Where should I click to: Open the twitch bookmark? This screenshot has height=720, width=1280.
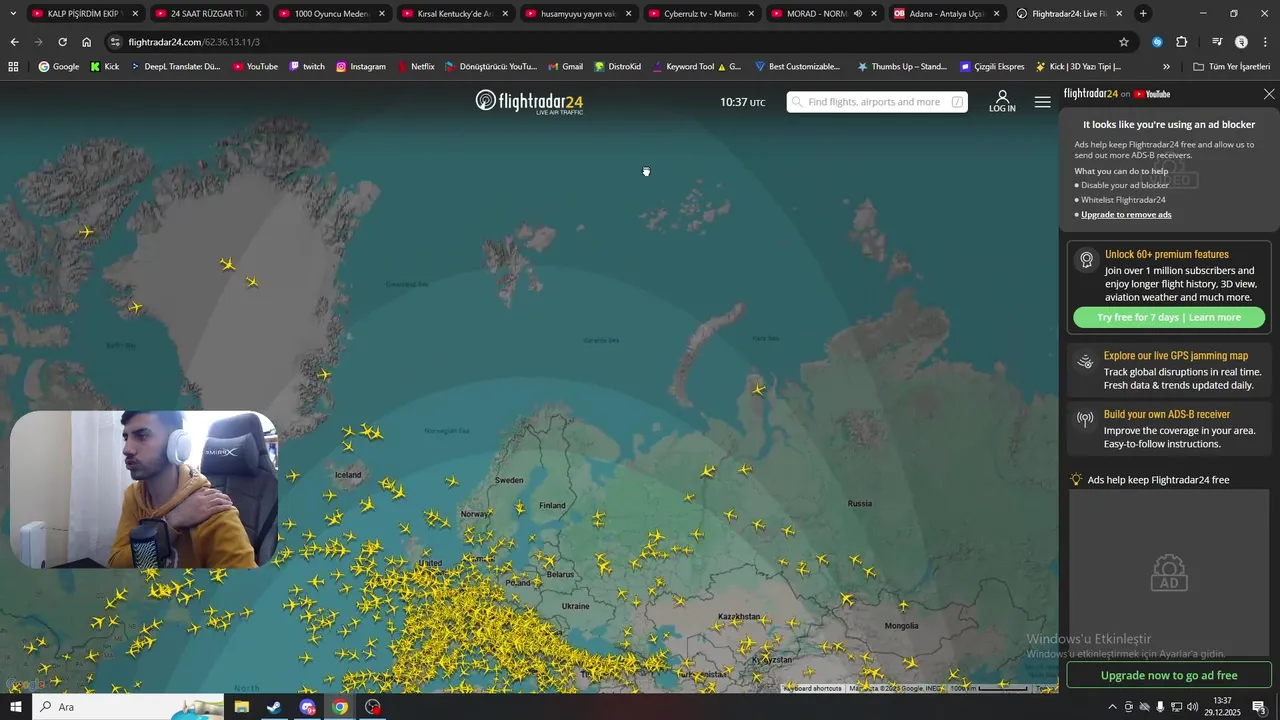tap(307, 67)
